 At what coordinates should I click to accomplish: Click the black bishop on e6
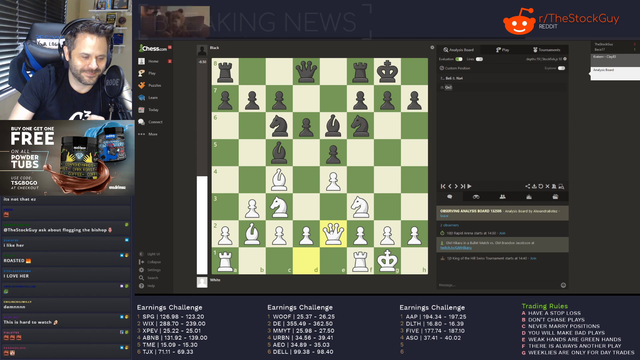coord(333,126)
